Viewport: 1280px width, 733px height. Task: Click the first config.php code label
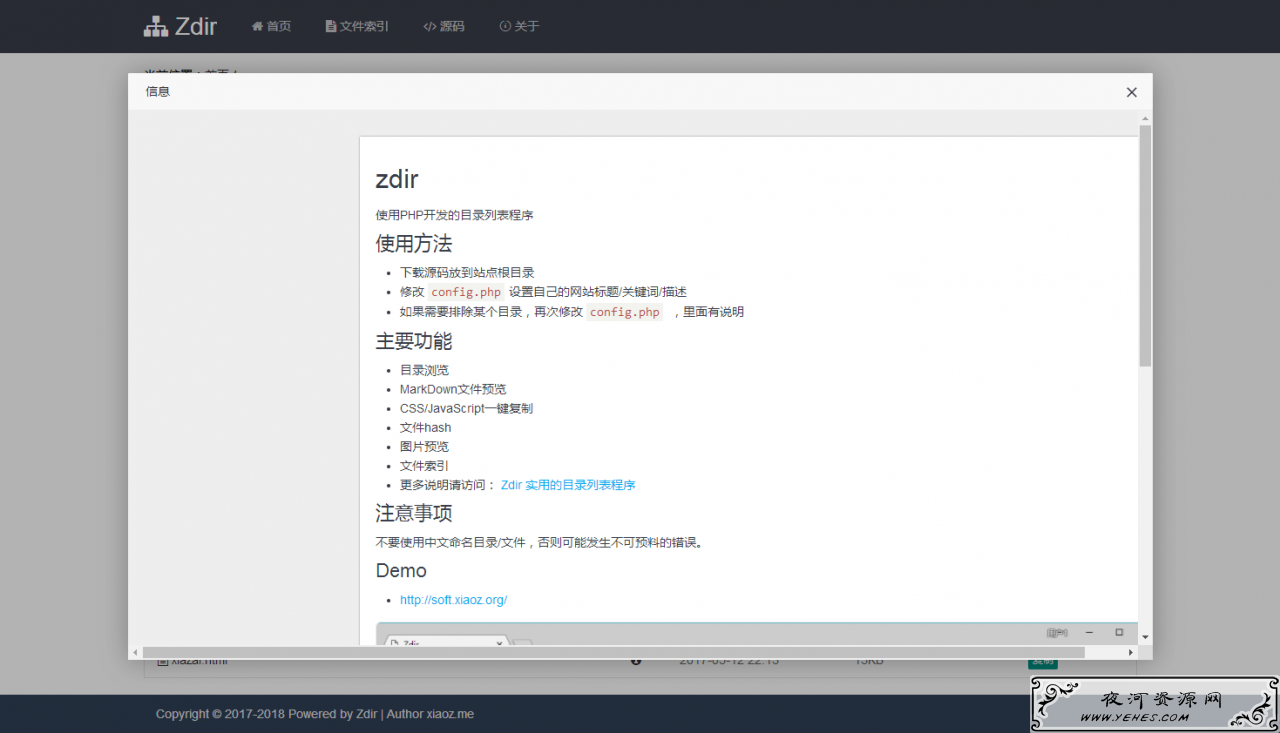point(466,292)
